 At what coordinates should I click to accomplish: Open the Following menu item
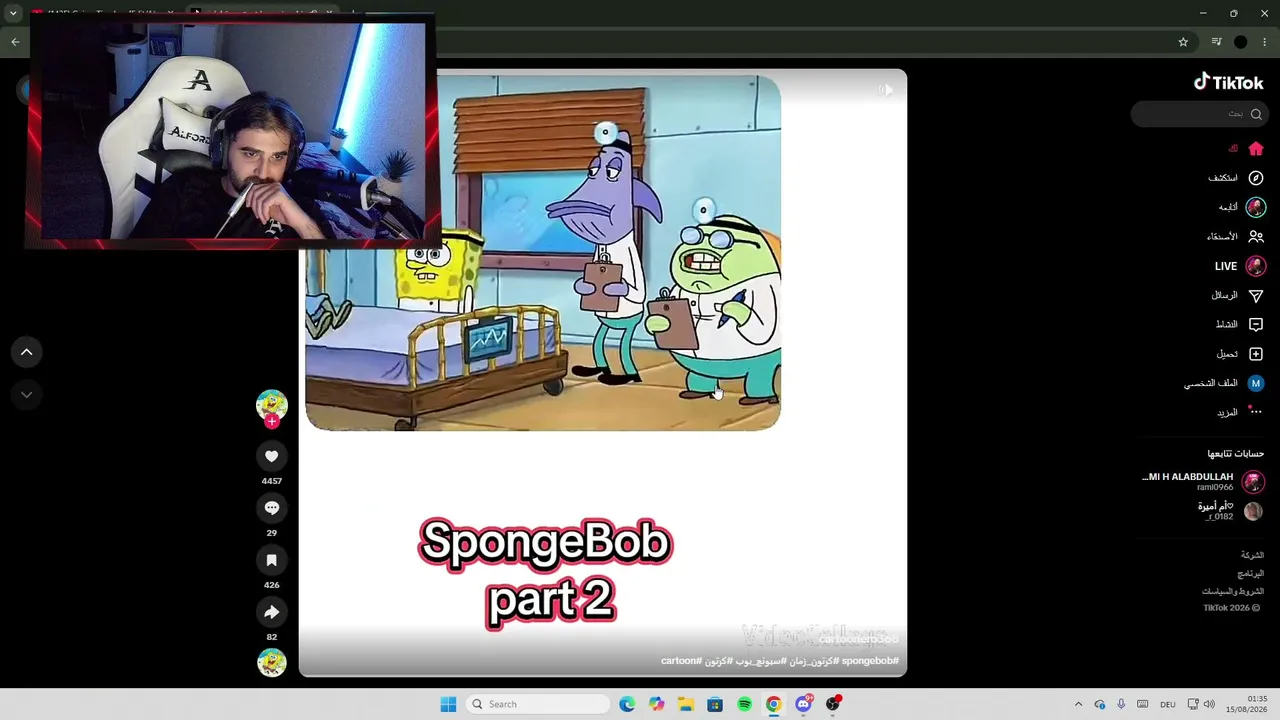point(1242,207)
